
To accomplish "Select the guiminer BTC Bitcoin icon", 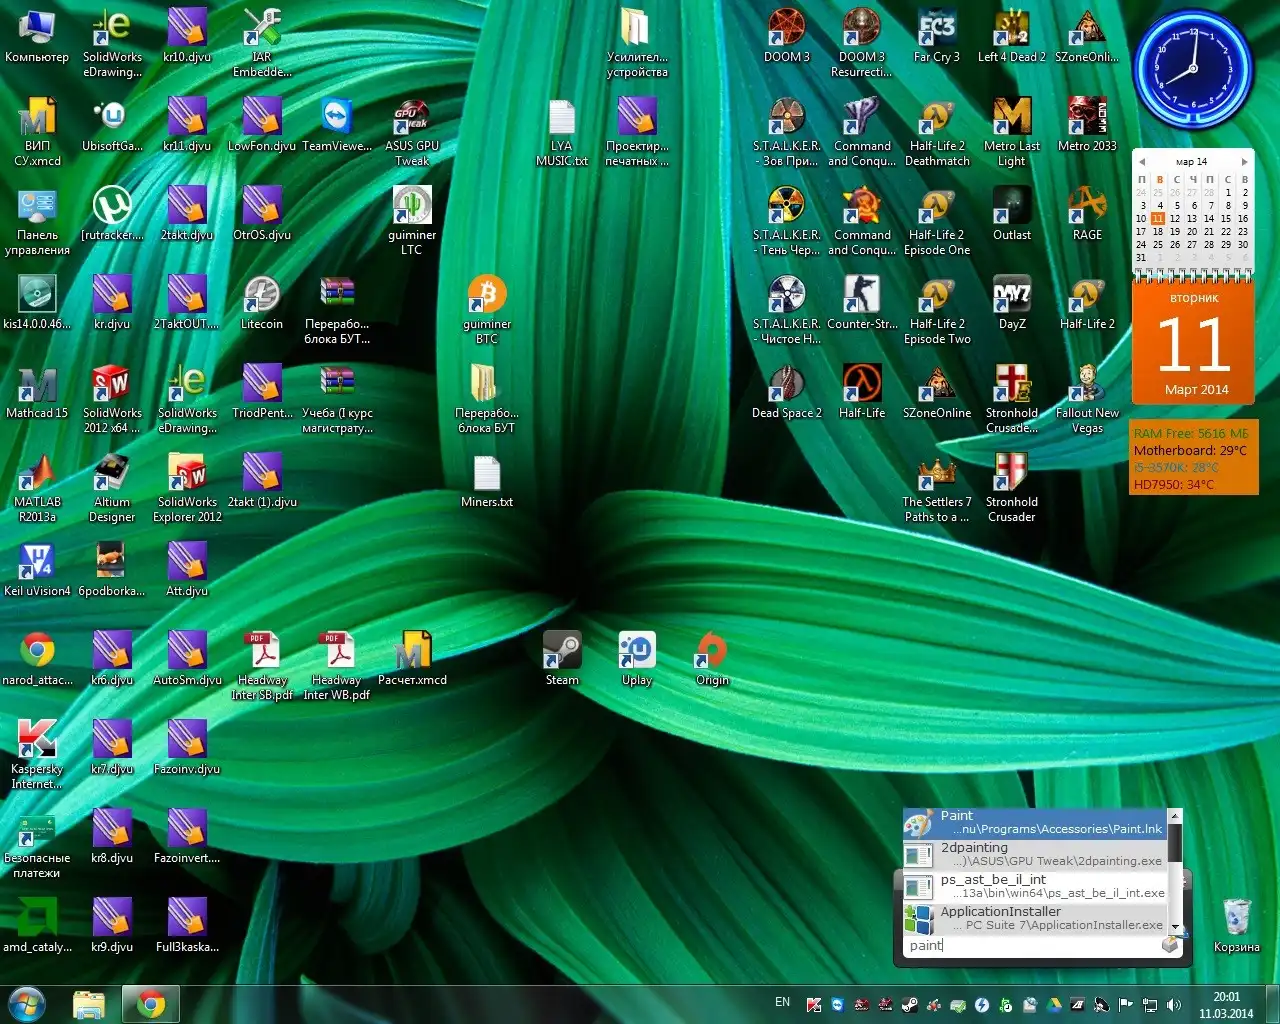I will tap(487, 296).
